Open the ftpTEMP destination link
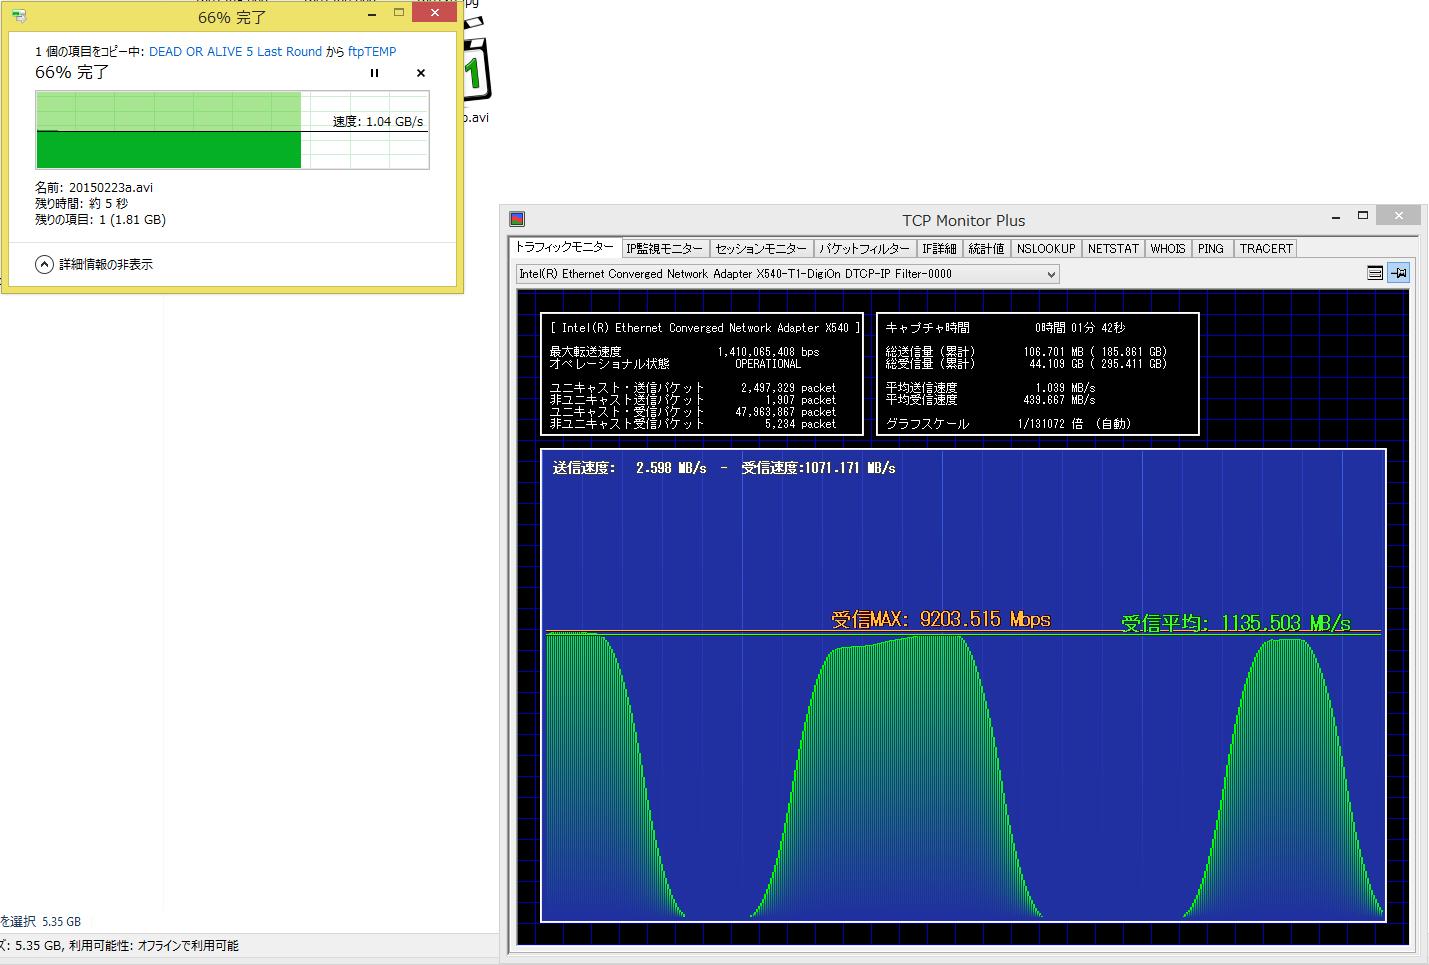The height and width of the screenshot is (965, 1429). (x=372, y=52)
